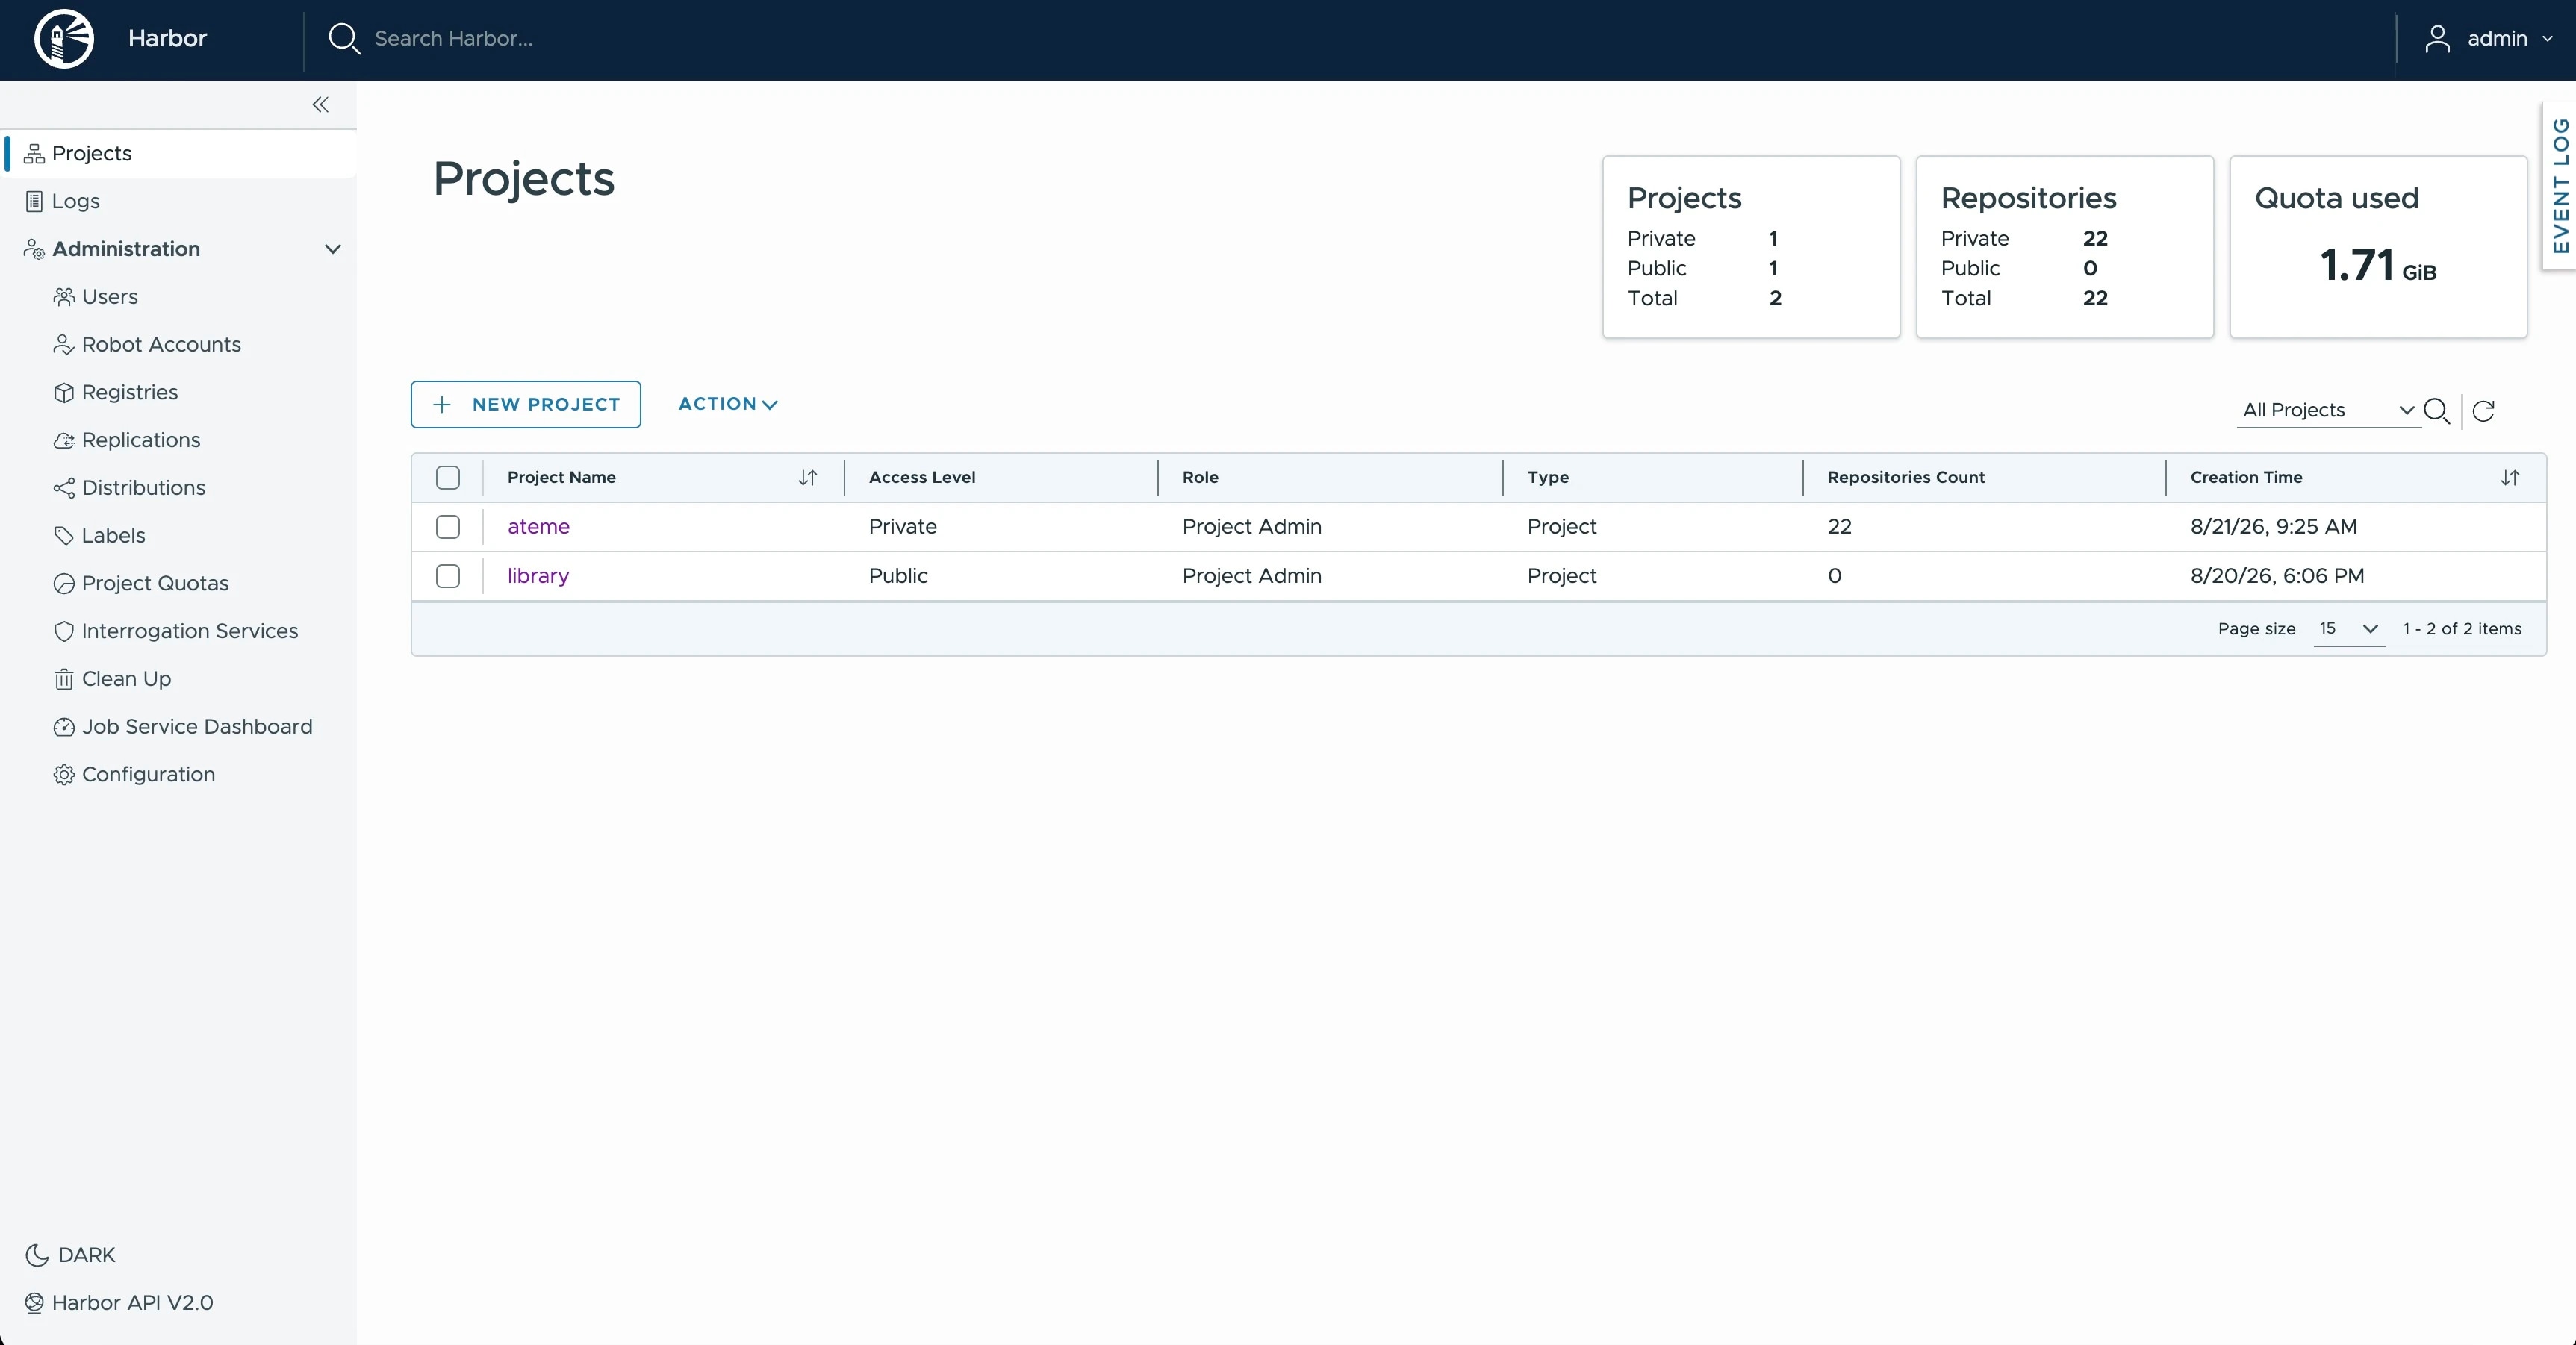This screenshot has width=2576, height=1345.
Task: Open the ACTION dropdown
Action: (728, 404)
